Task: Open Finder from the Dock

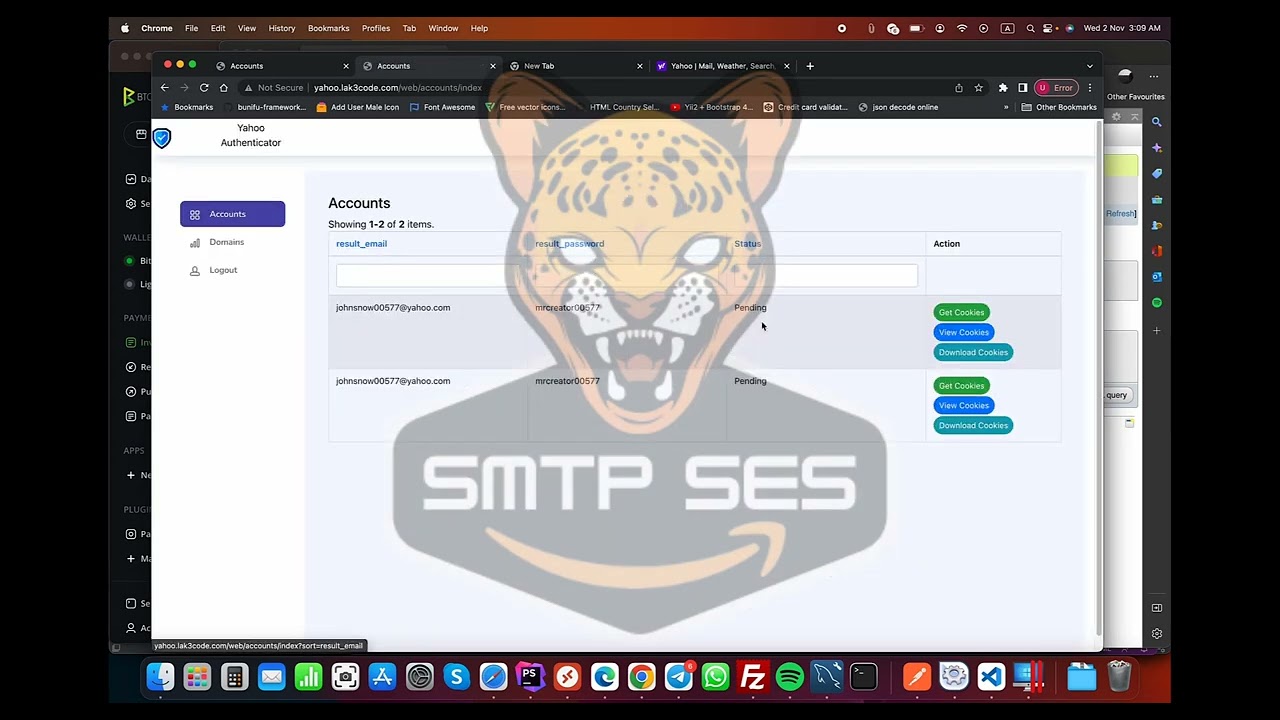Action: [x=160, y=677]
